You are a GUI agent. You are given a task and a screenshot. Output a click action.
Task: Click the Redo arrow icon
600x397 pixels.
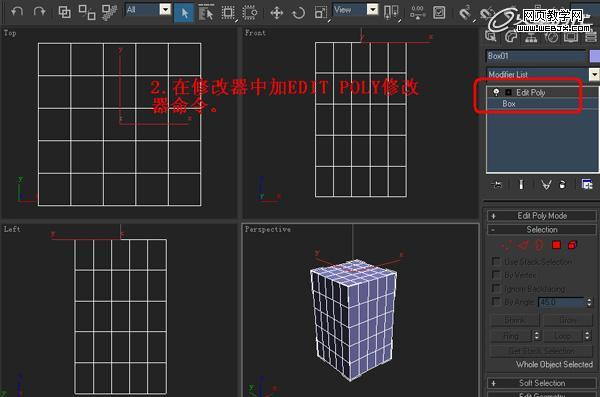39,11
